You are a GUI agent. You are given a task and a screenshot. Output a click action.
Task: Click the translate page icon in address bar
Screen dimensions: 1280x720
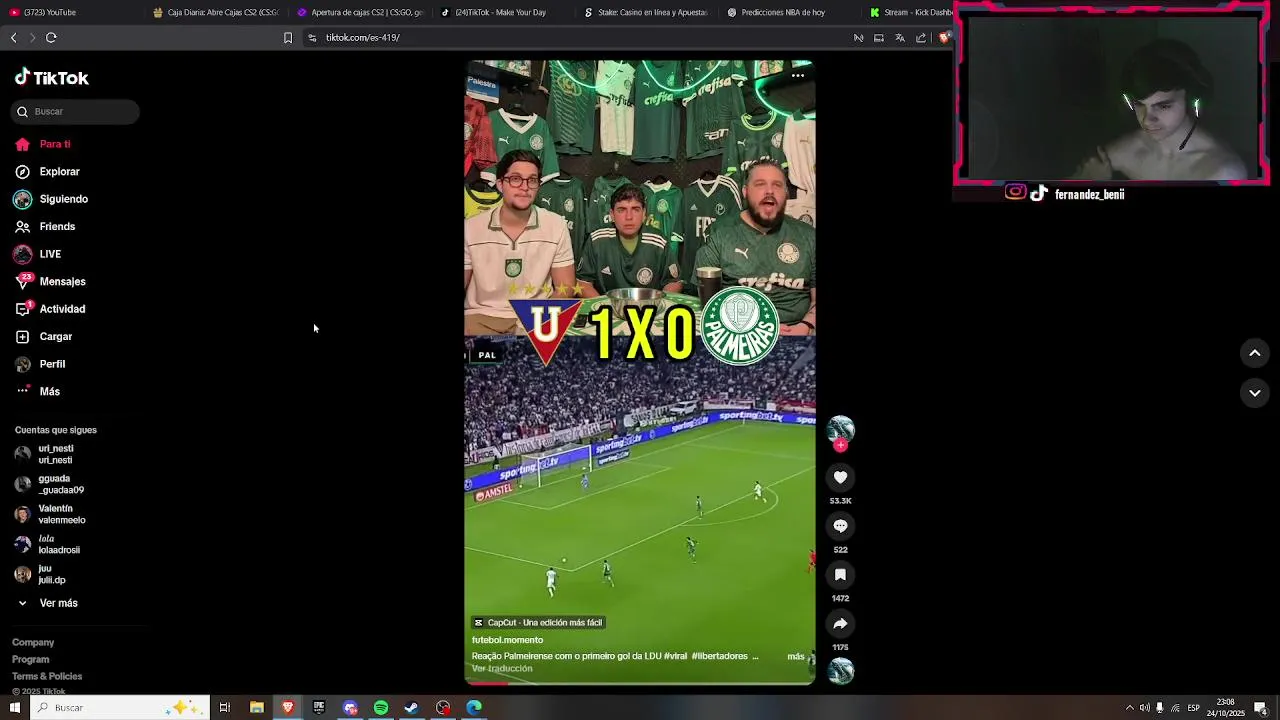click(900, 38)
